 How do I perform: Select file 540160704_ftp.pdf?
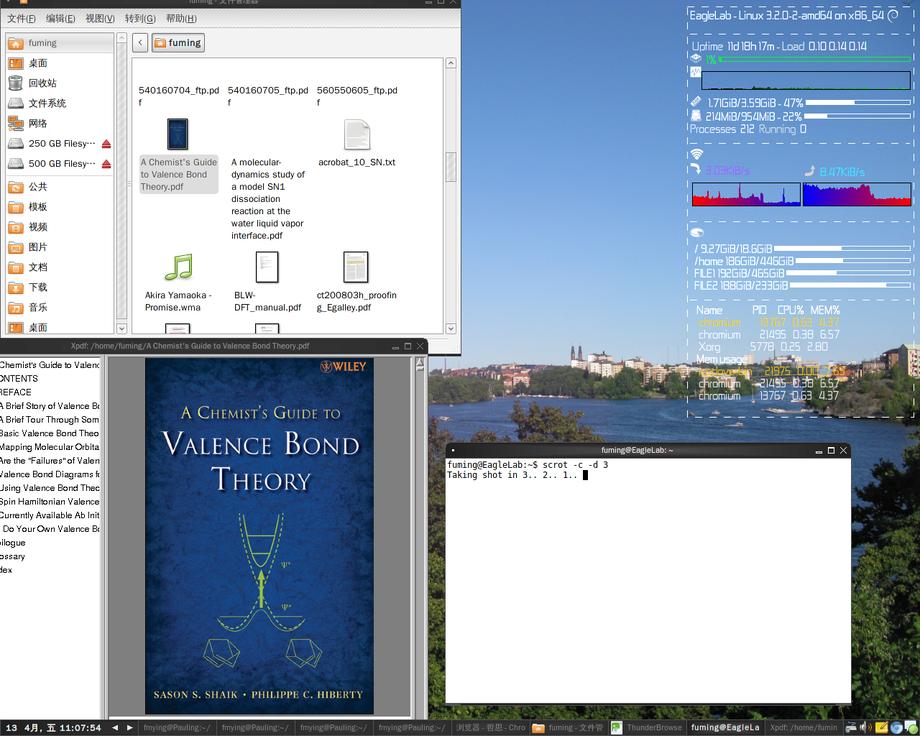tap(178, 96)
